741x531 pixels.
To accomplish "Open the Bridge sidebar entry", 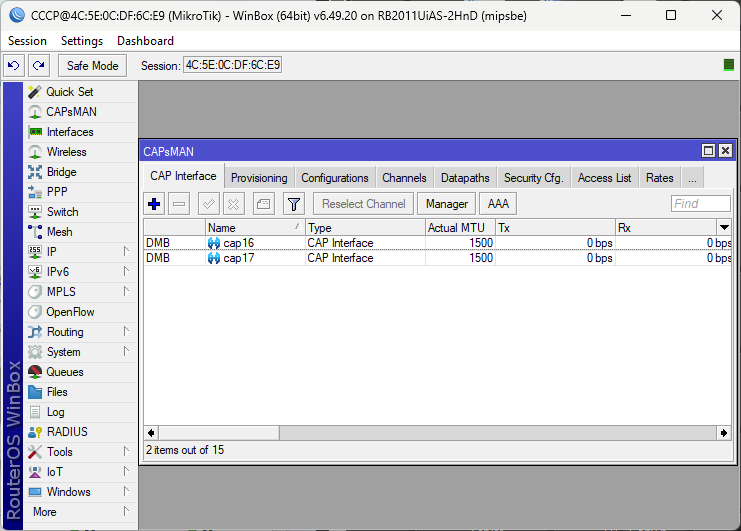I will tap(80, 172).
